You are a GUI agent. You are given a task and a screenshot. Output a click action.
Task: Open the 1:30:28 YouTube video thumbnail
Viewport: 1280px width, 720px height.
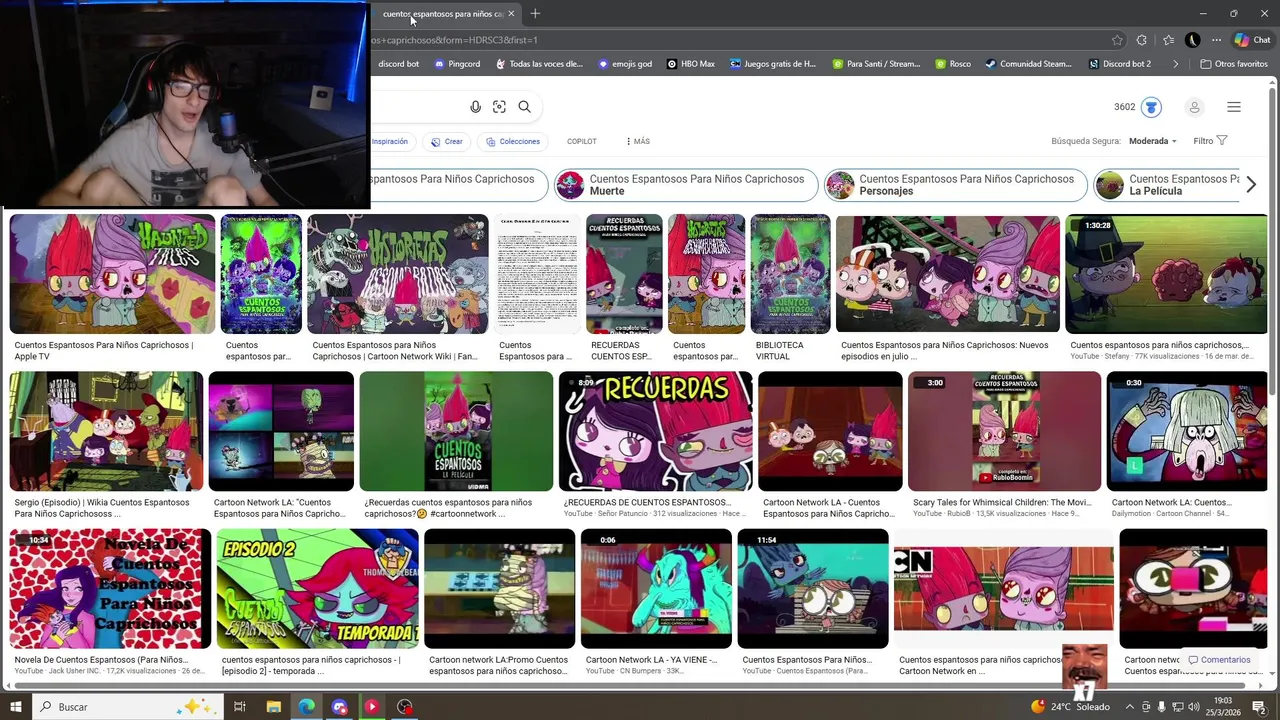[1166, 273]
